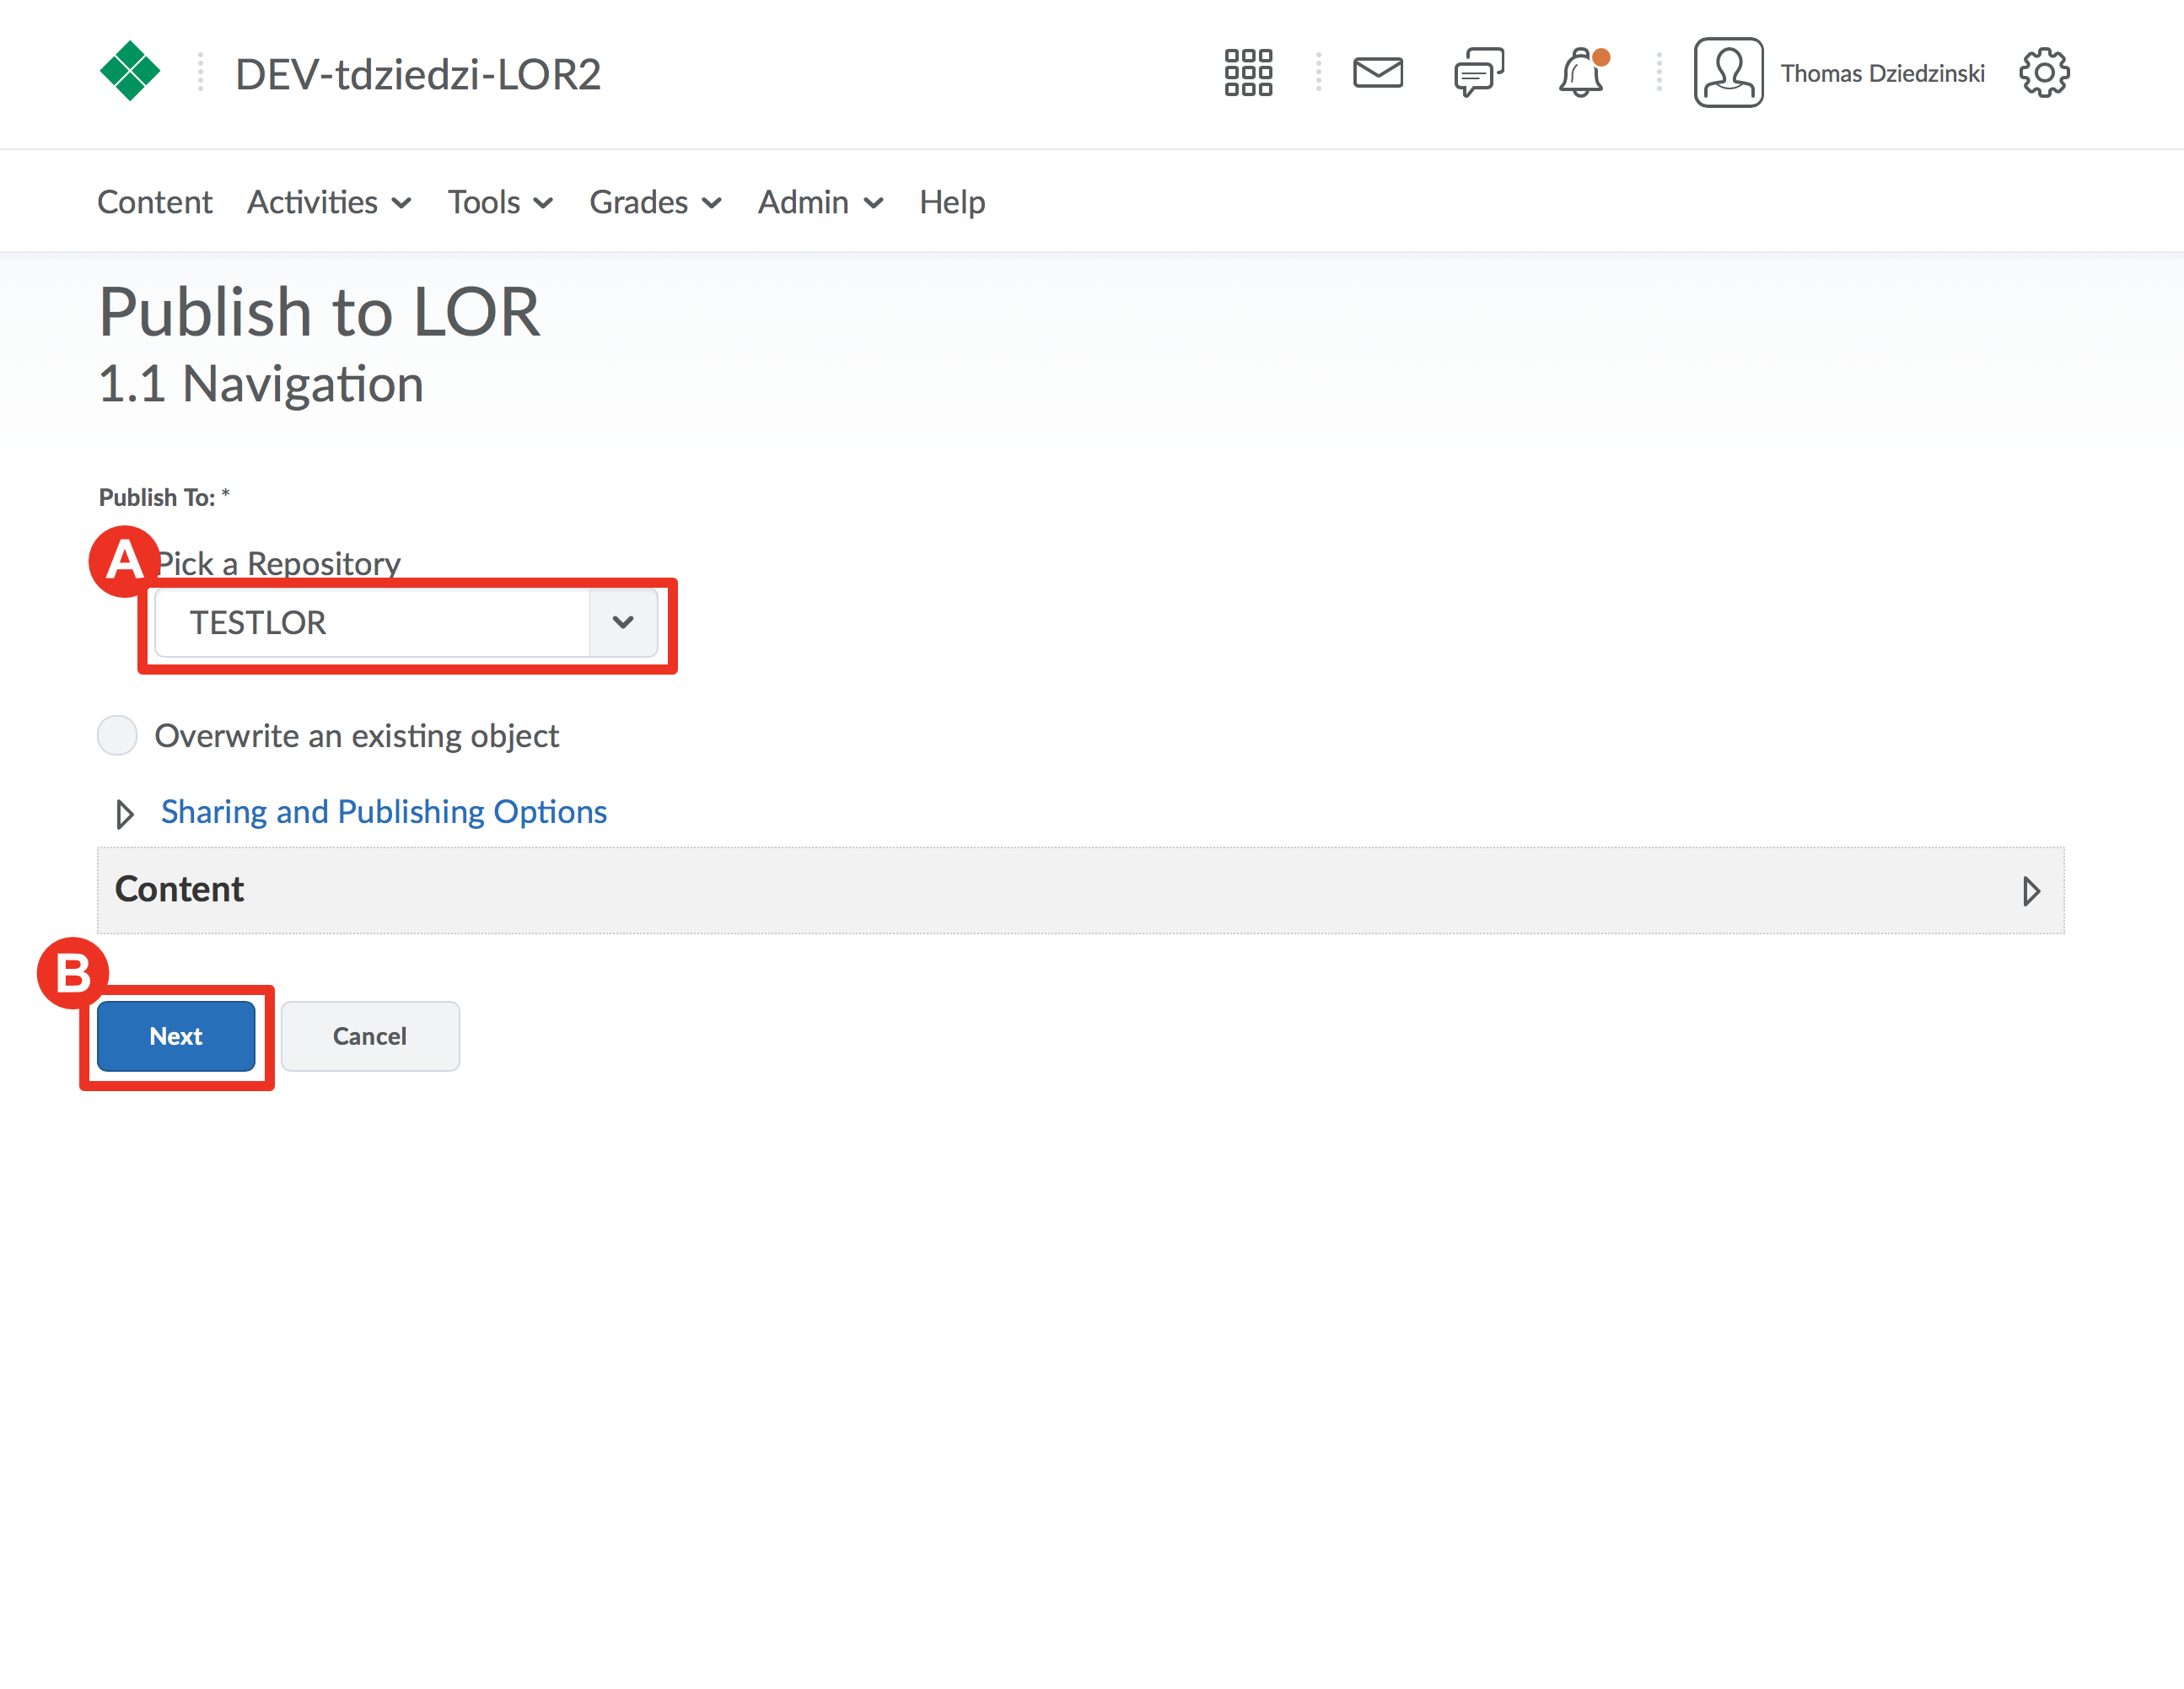Open the subscription alerts chat icon
The width and height of the screenshot is (2184, 1689).
point(1478,73)
